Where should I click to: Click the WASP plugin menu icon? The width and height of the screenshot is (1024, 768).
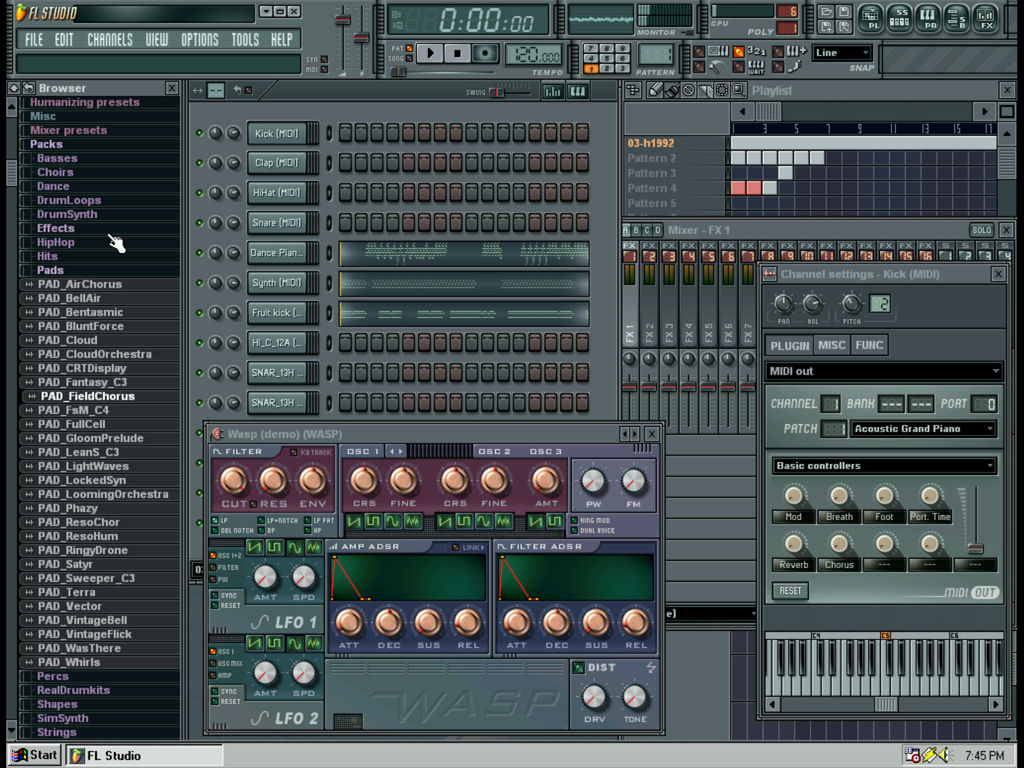(216, 434)
